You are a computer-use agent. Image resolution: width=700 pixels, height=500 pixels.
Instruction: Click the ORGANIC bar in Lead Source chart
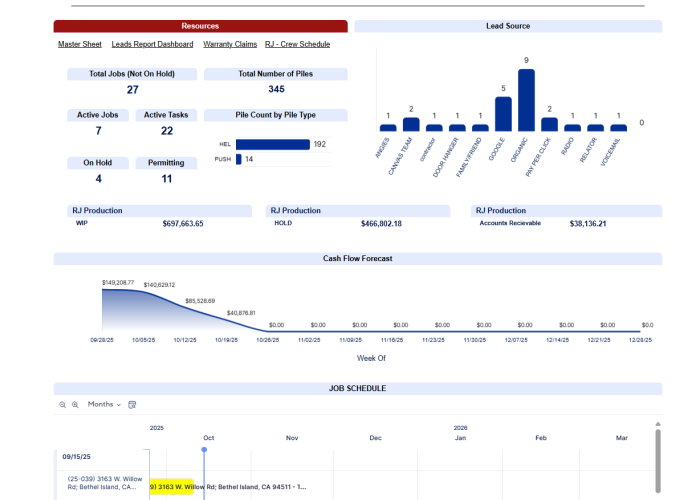[526, 100]
